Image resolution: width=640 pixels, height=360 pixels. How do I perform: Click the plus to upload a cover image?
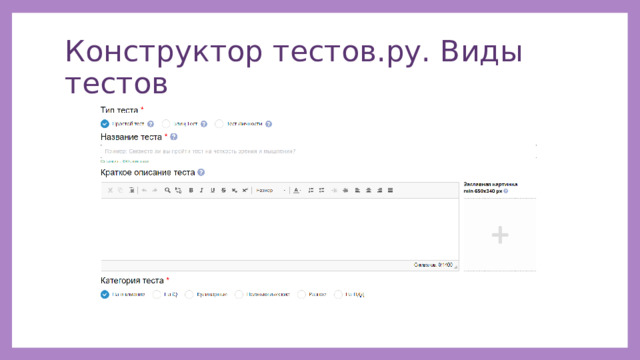coord(500,235)
